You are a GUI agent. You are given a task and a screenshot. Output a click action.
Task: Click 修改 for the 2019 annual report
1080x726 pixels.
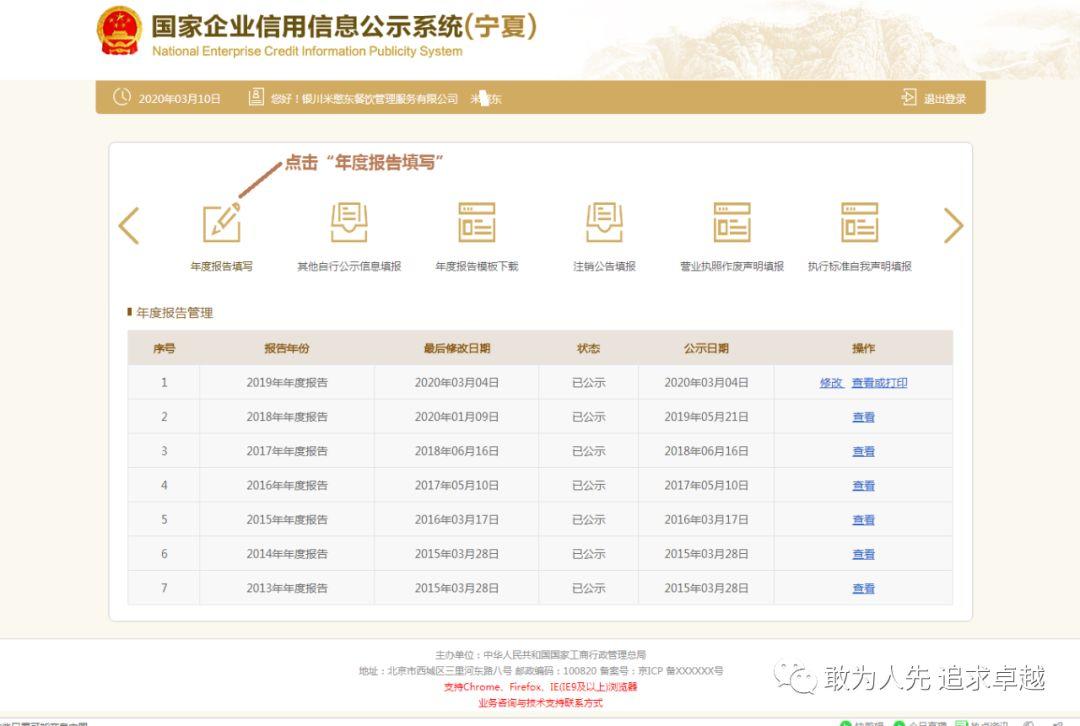pos(831,383)
